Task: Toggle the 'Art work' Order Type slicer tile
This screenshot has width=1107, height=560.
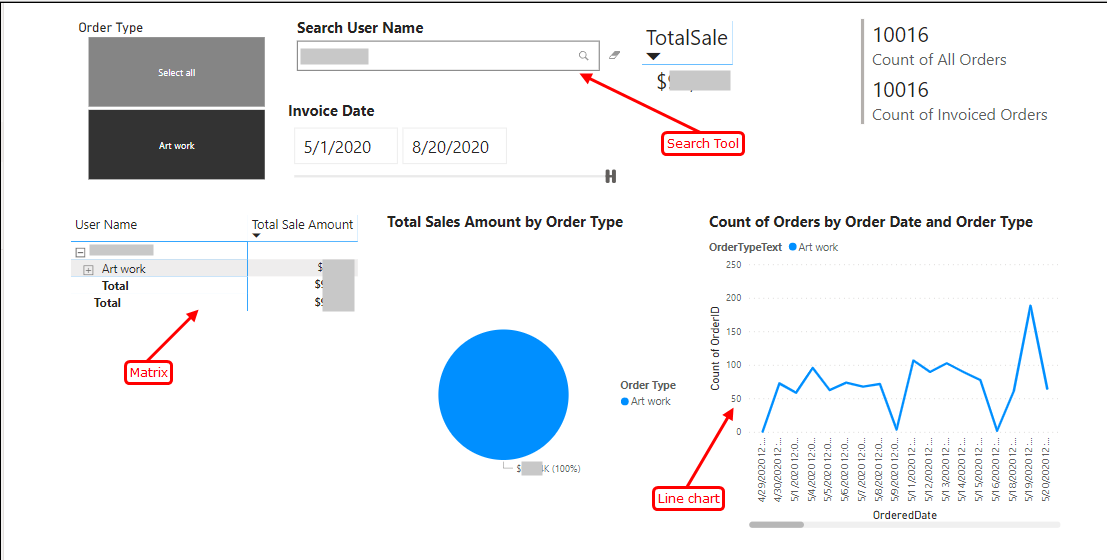Action: point(176,145)
